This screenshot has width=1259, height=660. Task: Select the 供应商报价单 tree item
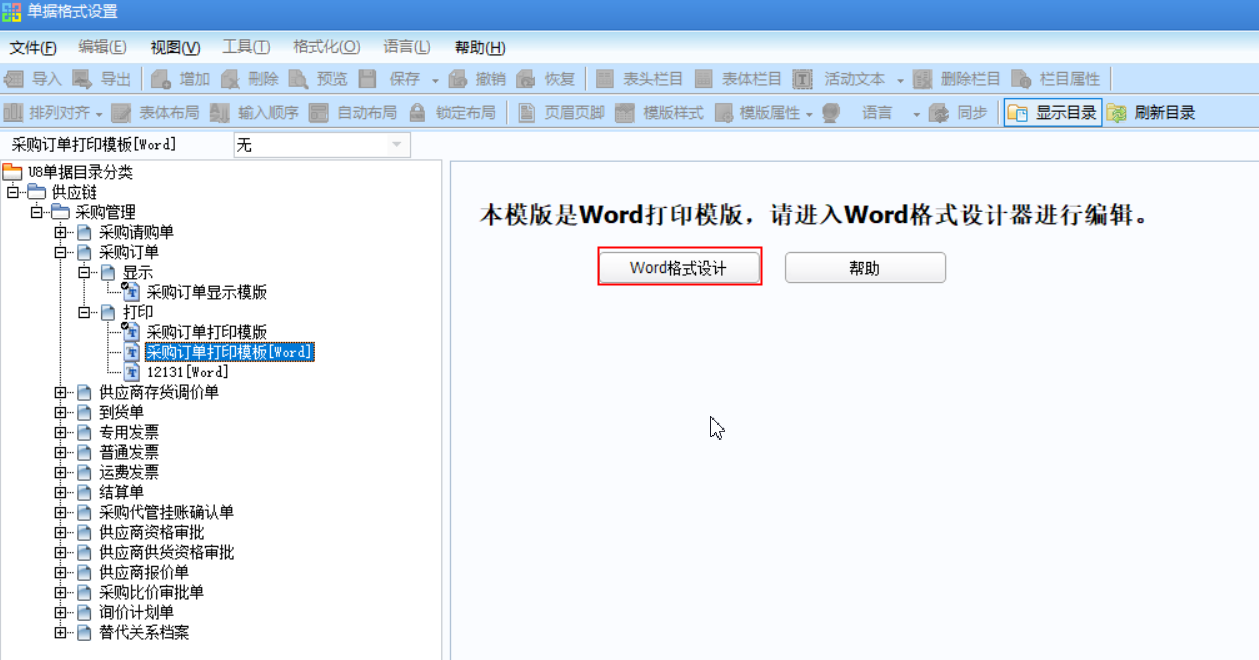[143, 572]
